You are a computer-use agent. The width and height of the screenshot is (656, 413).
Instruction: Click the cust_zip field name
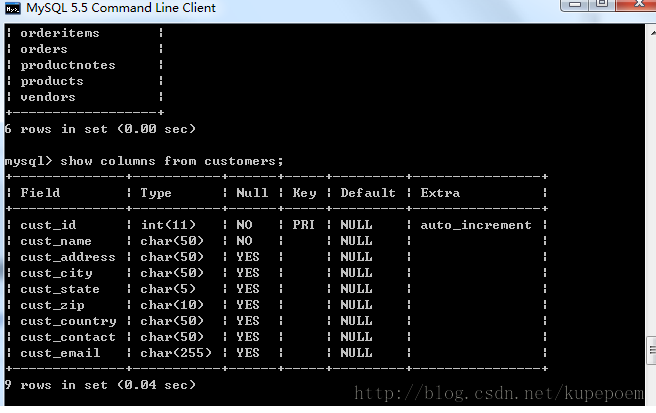52,305
